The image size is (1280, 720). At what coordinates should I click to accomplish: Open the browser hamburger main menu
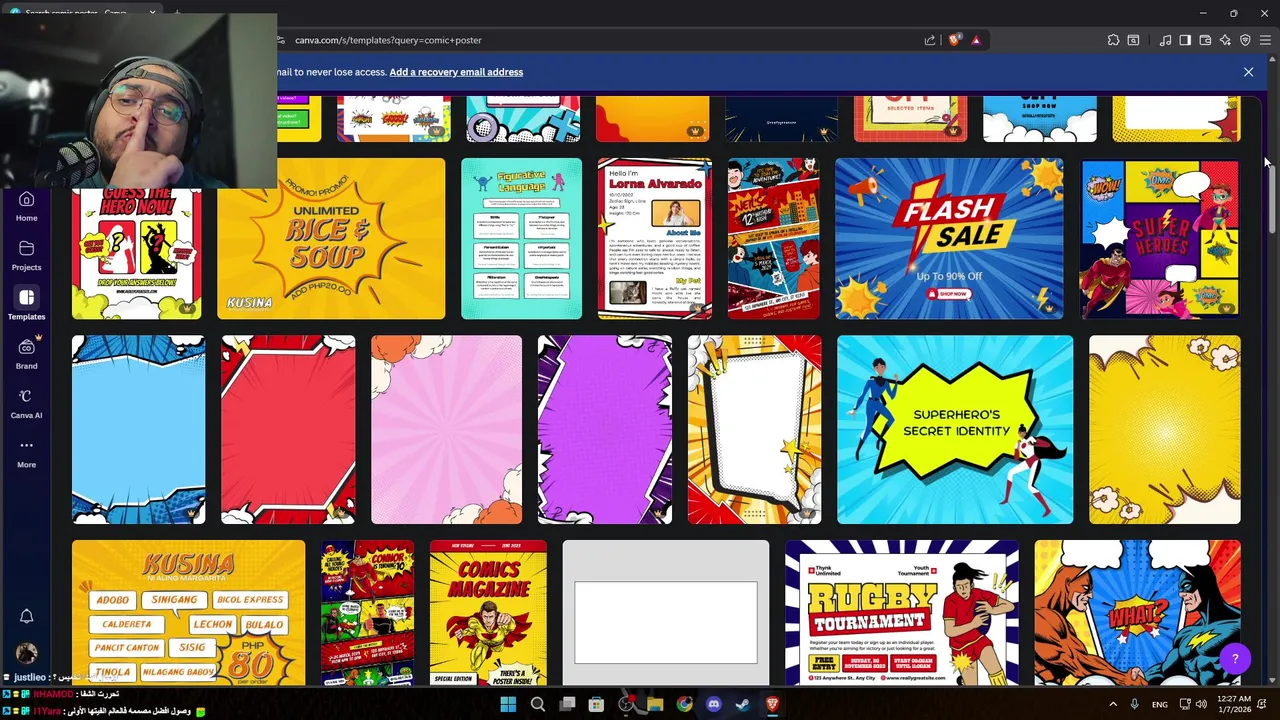pos(1265,40)
